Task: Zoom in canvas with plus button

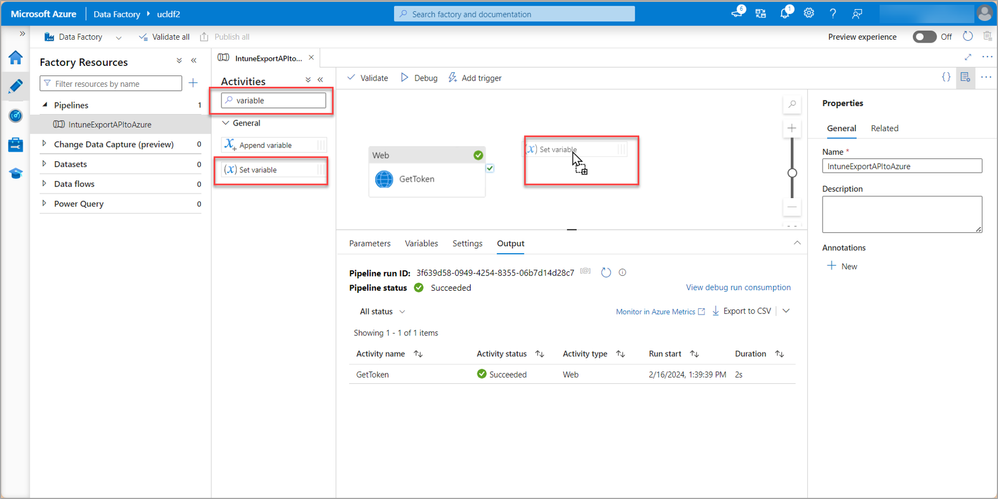Action: (792, 128)
